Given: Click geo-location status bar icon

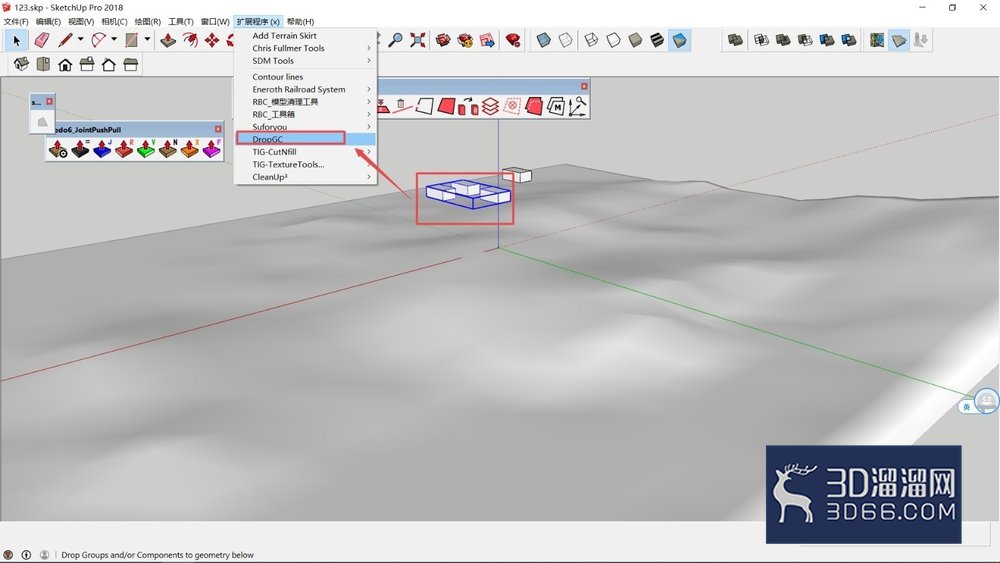Looking at the screenshot, I should [8, 555].
